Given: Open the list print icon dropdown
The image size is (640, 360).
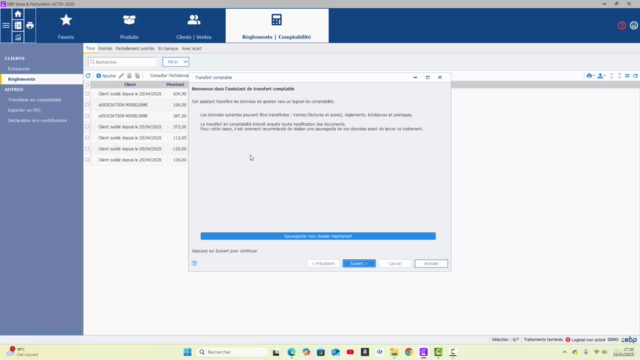Looking at the screenshot, I should click(590, 76).
